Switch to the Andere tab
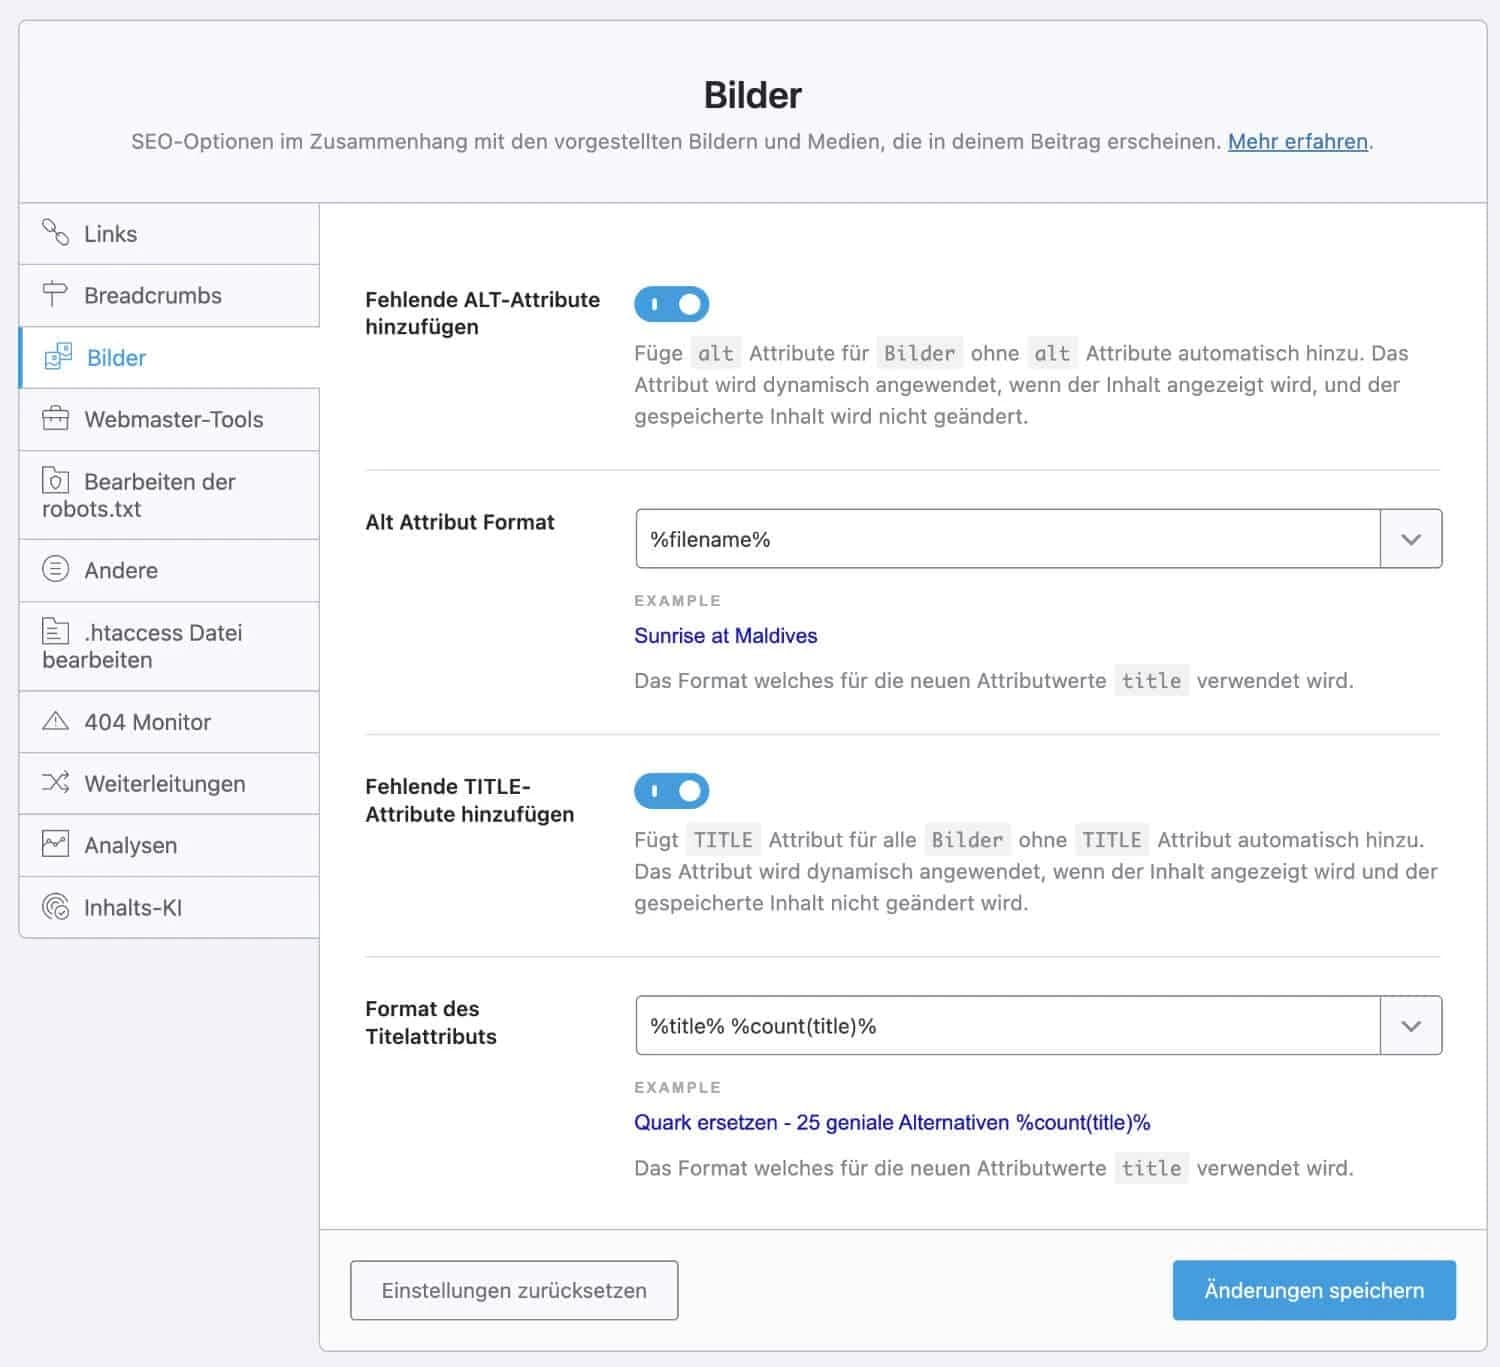Viewport: 1500px width, 1367px height. [121, 570]
